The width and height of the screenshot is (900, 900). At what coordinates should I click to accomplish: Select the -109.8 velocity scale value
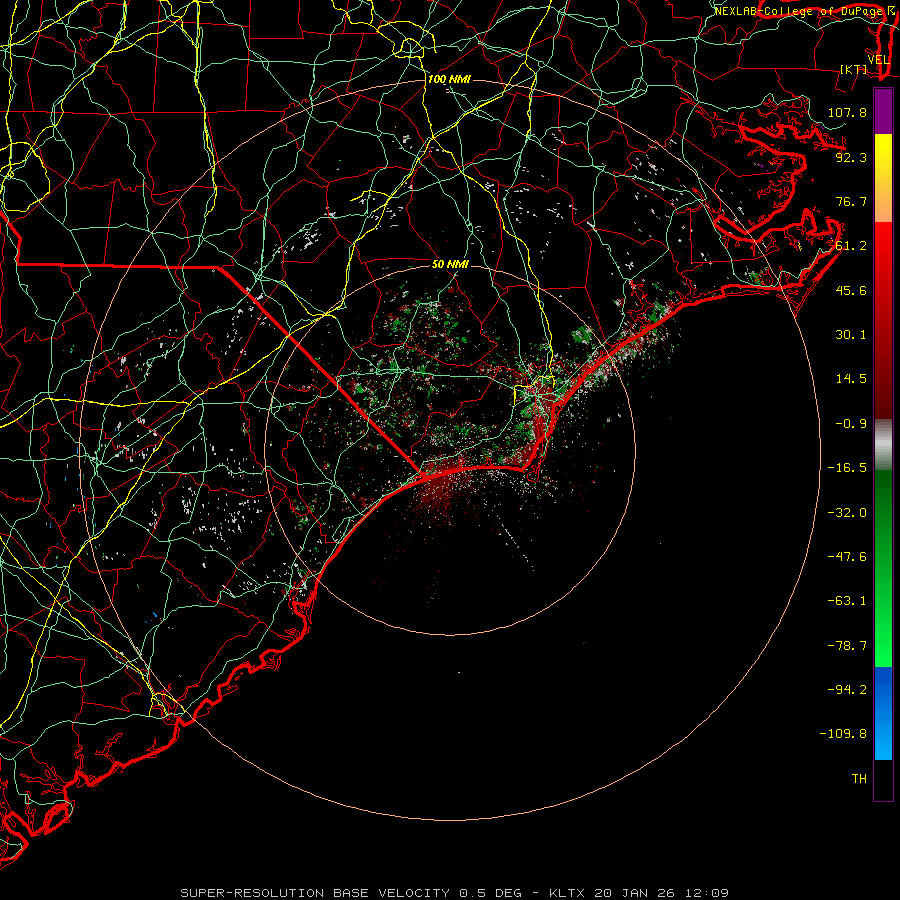pos(843,734)
